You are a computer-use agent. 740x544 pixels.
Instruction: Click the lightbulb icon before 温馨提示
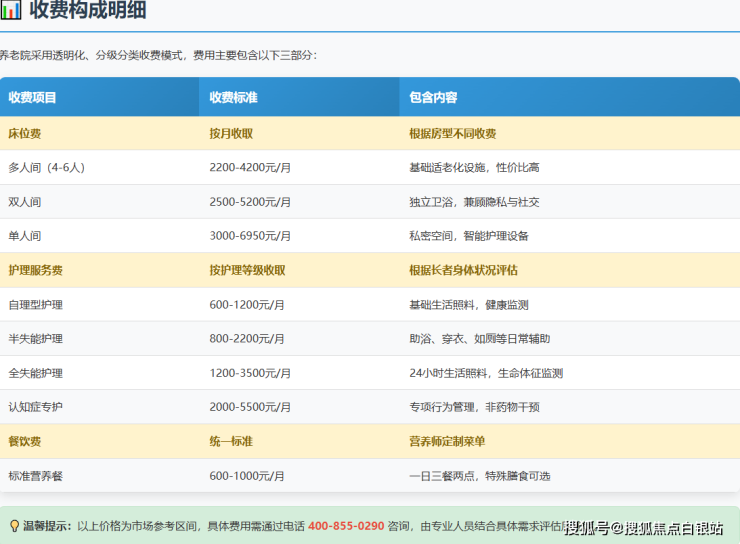pyautogui.click(x=14, y=526)
